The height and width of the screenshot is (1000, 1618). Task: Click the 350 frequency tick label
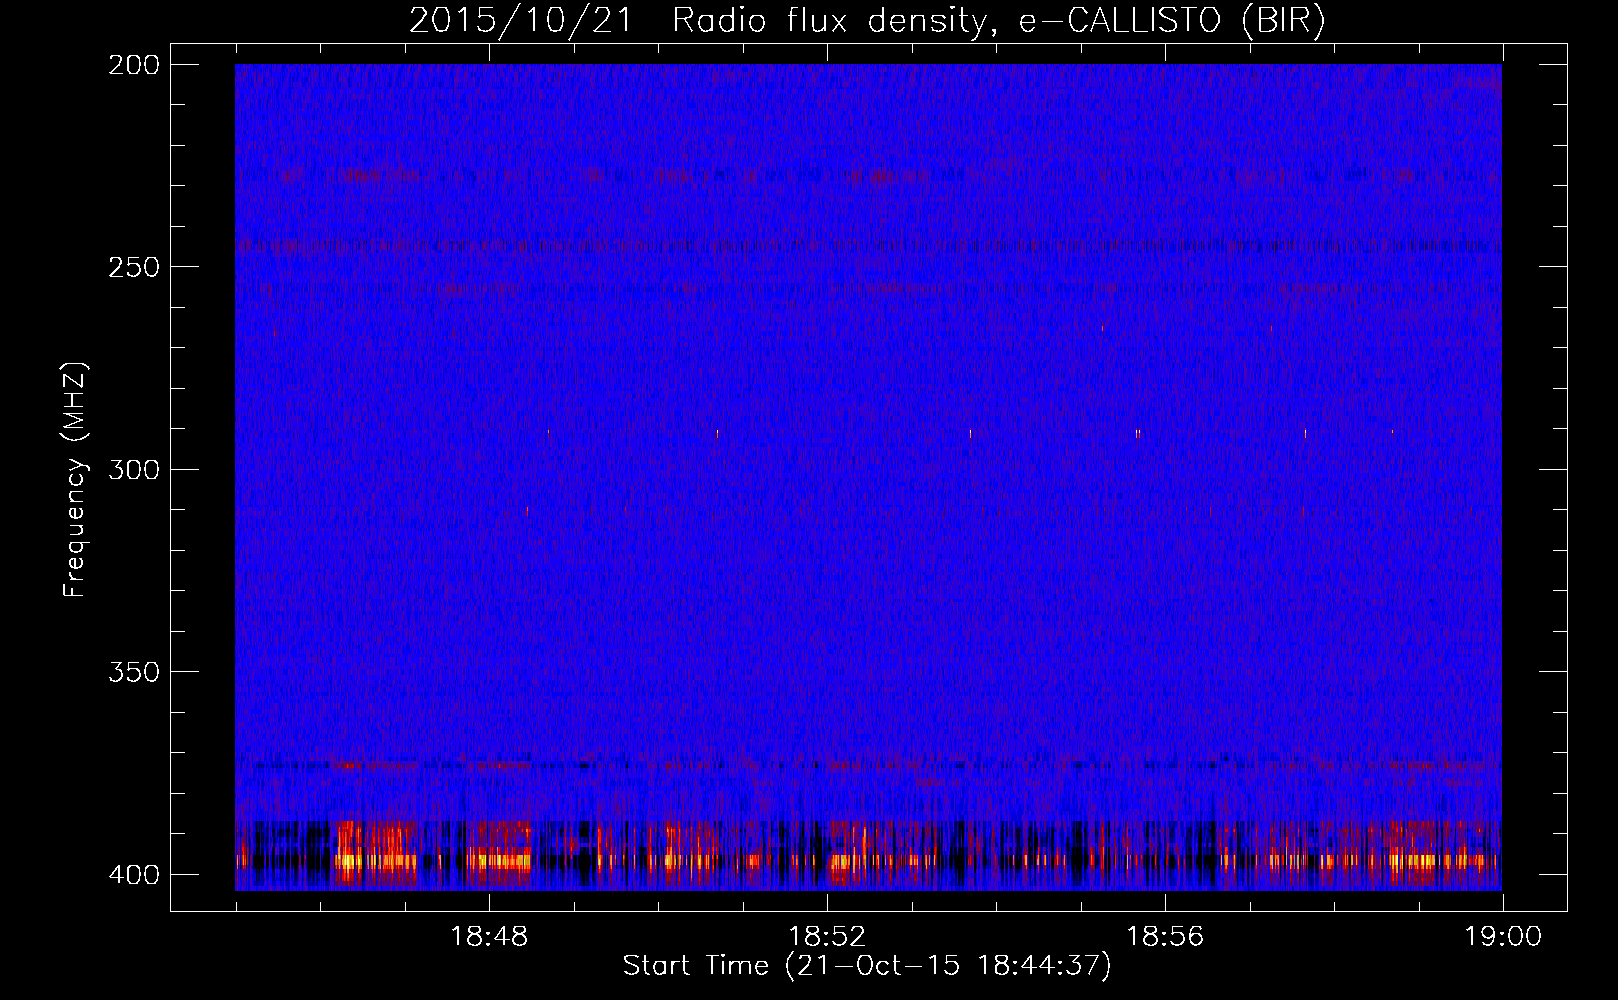[133, 672]
